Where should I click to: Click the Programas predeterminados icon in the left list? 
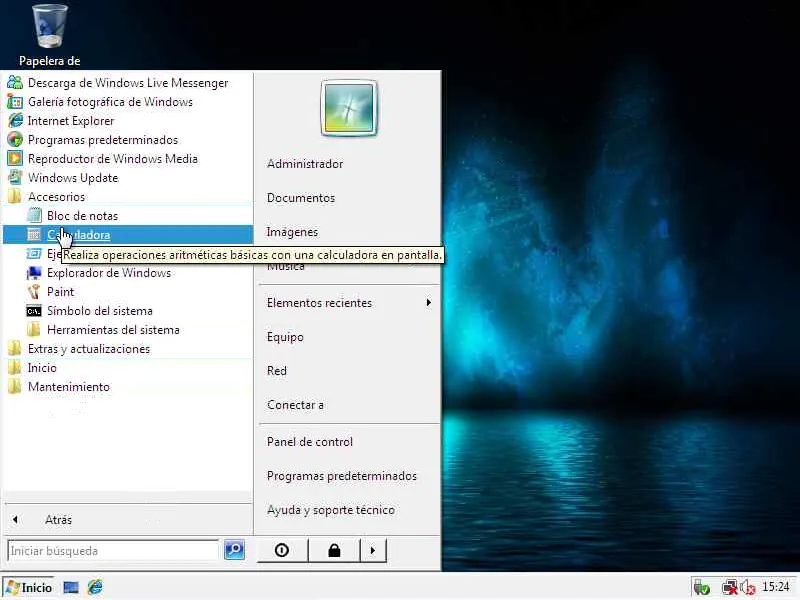click(x=15, y=139)
